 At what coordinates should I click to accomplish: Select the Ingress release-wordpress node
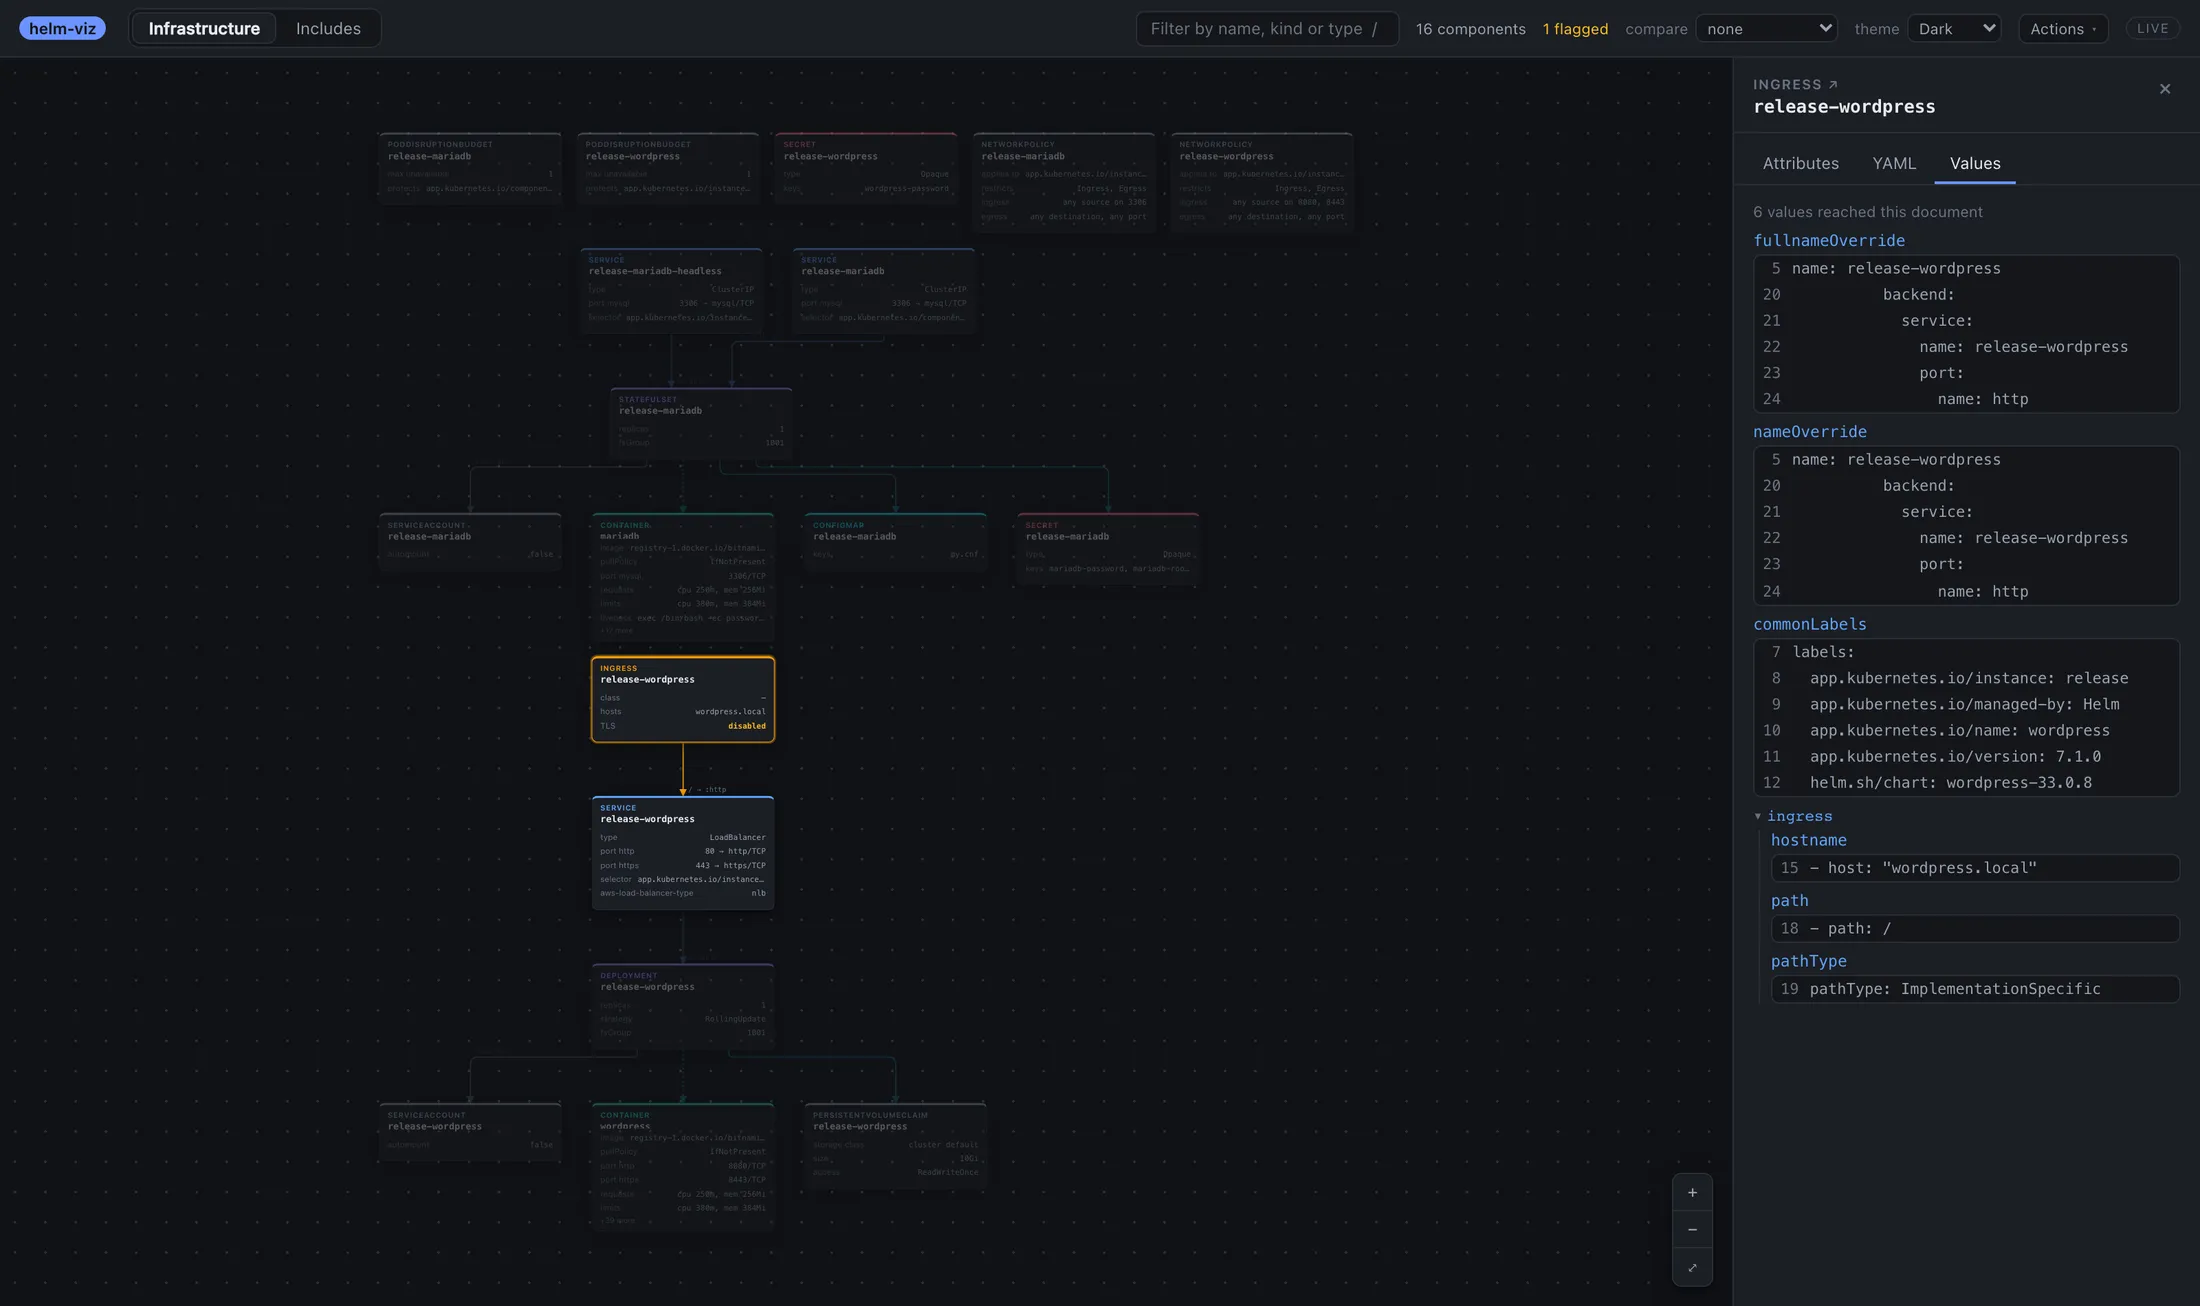coord(683,699)
